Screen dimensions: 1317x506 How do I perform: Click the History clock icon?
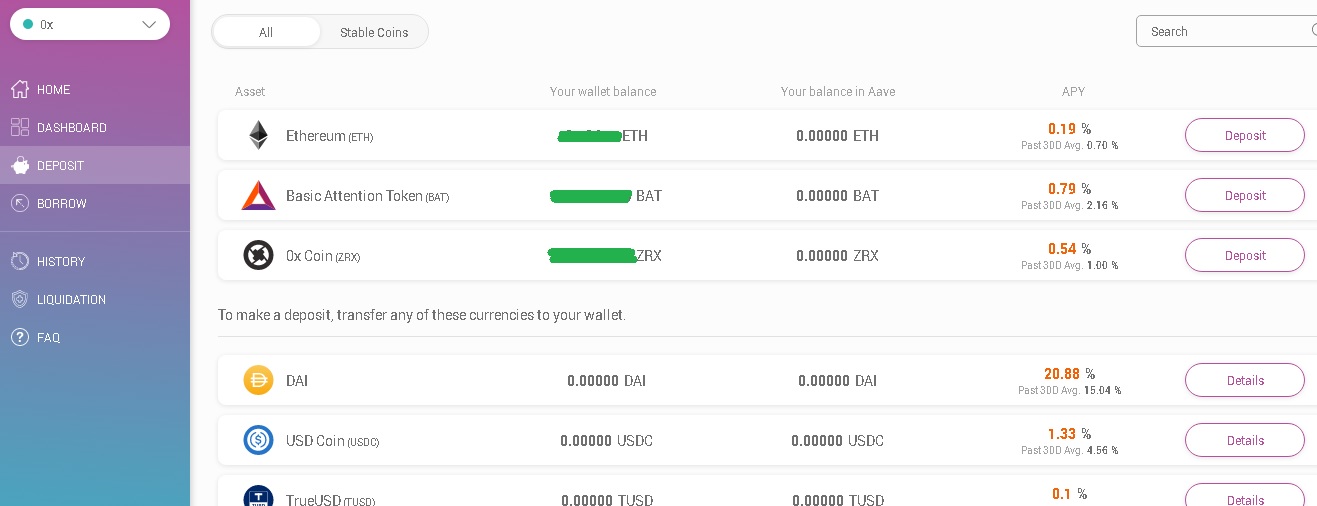tap(20, 261)
